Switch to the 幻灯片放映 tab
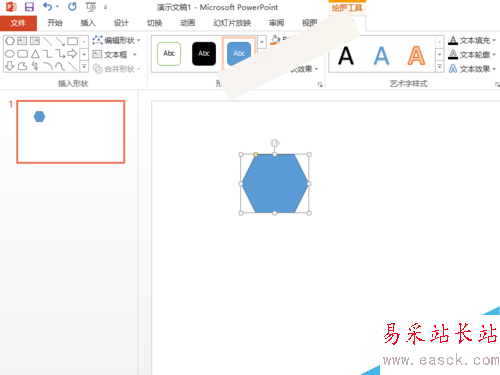Viewport: 500px width, 375px height. click(x=232, y=23)
